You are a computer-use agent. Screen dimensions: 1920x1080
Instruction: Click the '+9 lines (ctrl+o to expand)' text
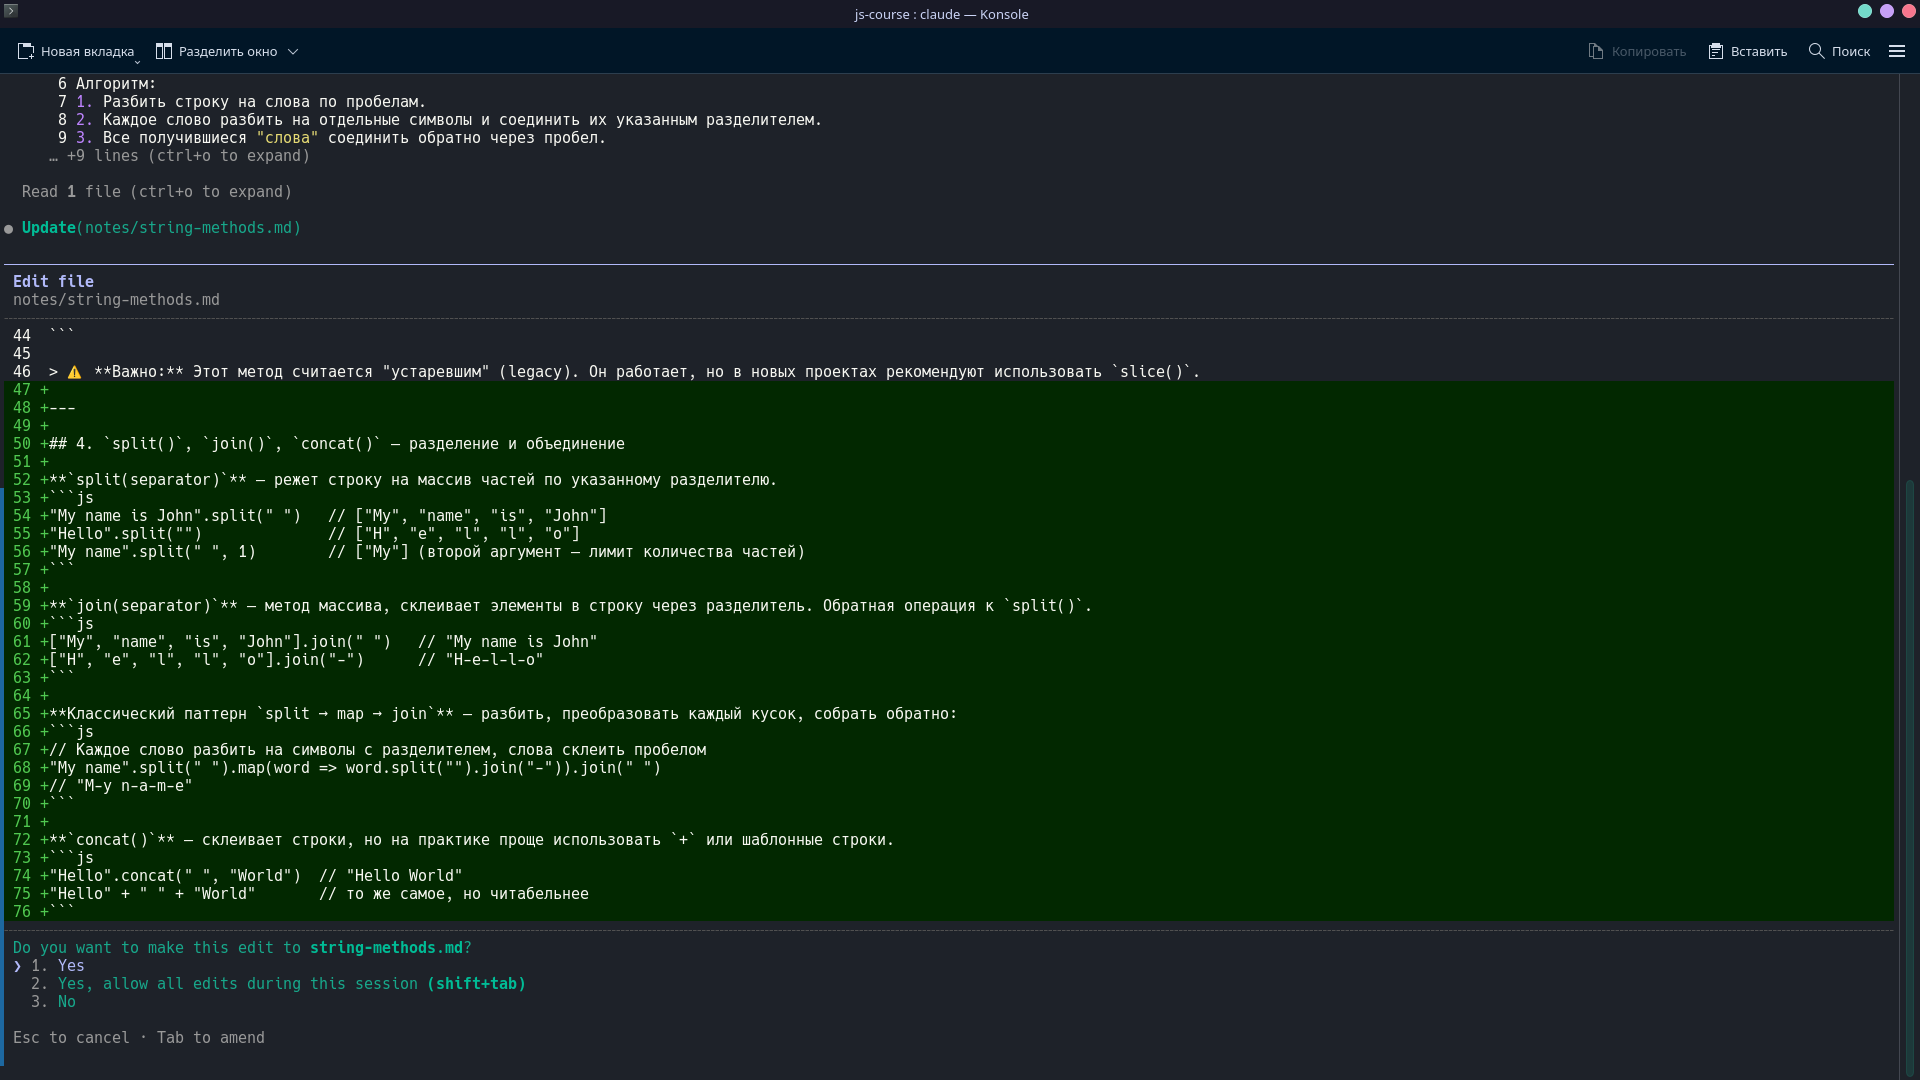click(188, 156)
